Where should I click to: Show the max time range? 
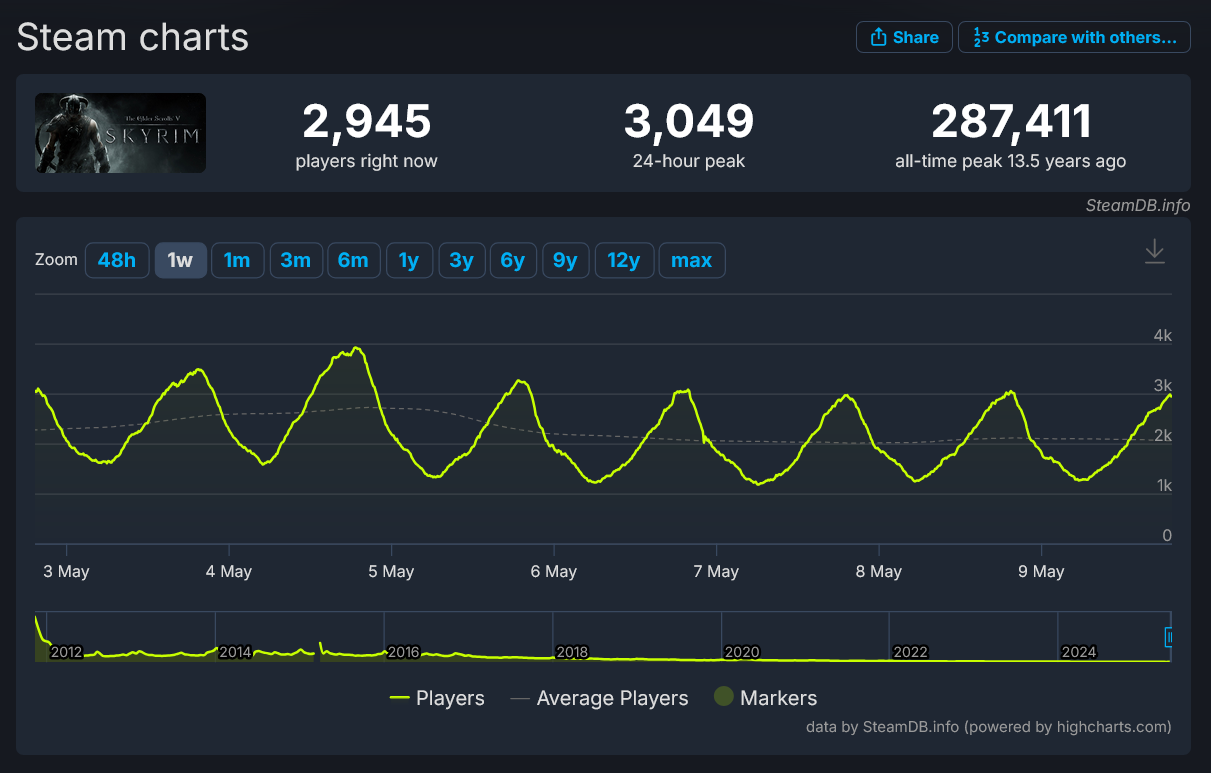pos(691,260)
